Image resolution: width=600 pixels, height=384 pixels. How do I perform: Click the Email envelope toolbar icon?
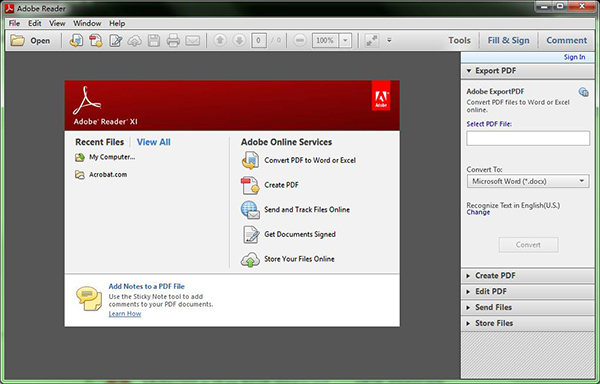tap(192, 41)
